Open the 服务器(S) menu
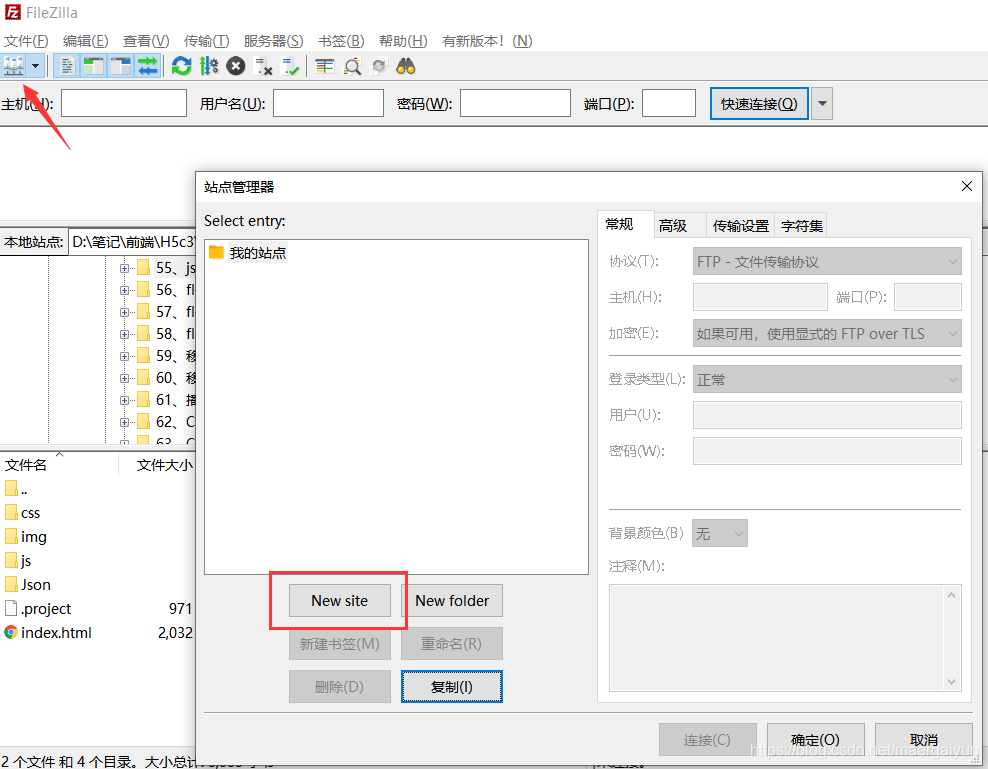Viewport: 988px width, 769px height. (x=273, y=41)
